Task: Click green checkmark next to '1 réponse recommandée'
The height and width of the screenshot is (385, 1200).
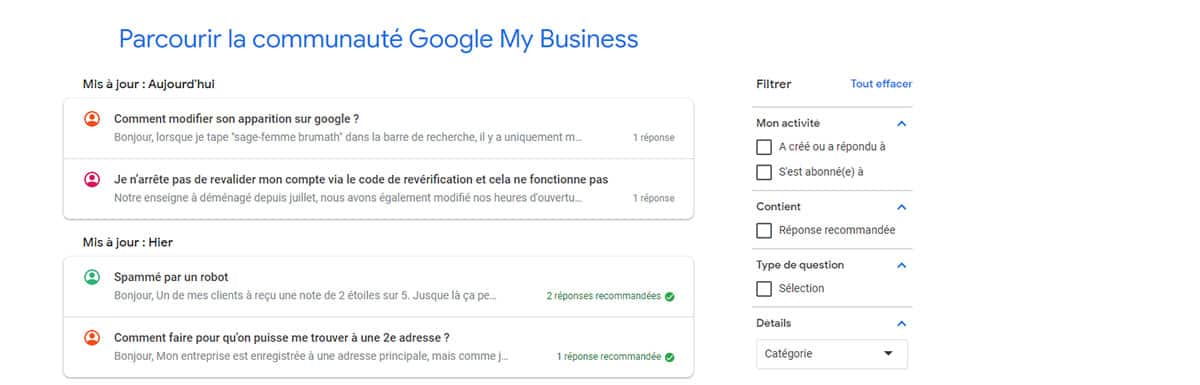Action: click(x=669, y=356)
